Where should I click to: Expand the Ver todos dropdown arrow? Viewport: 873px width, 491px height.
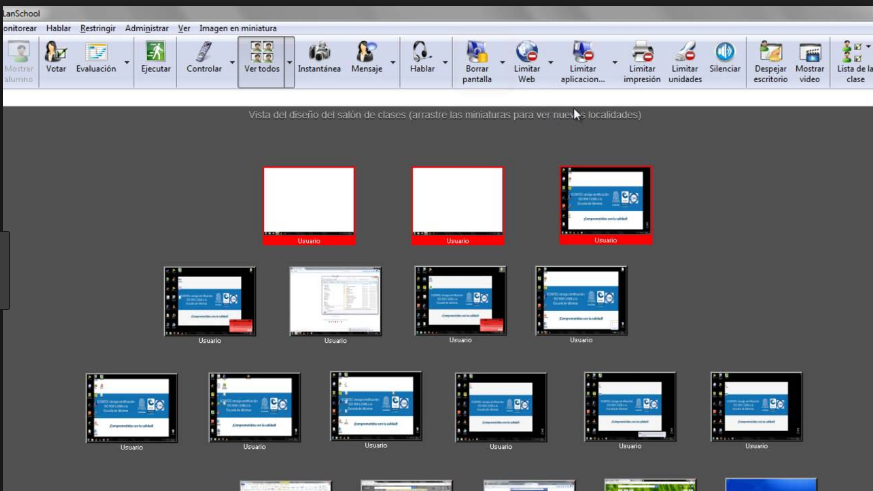pos(290,62)
